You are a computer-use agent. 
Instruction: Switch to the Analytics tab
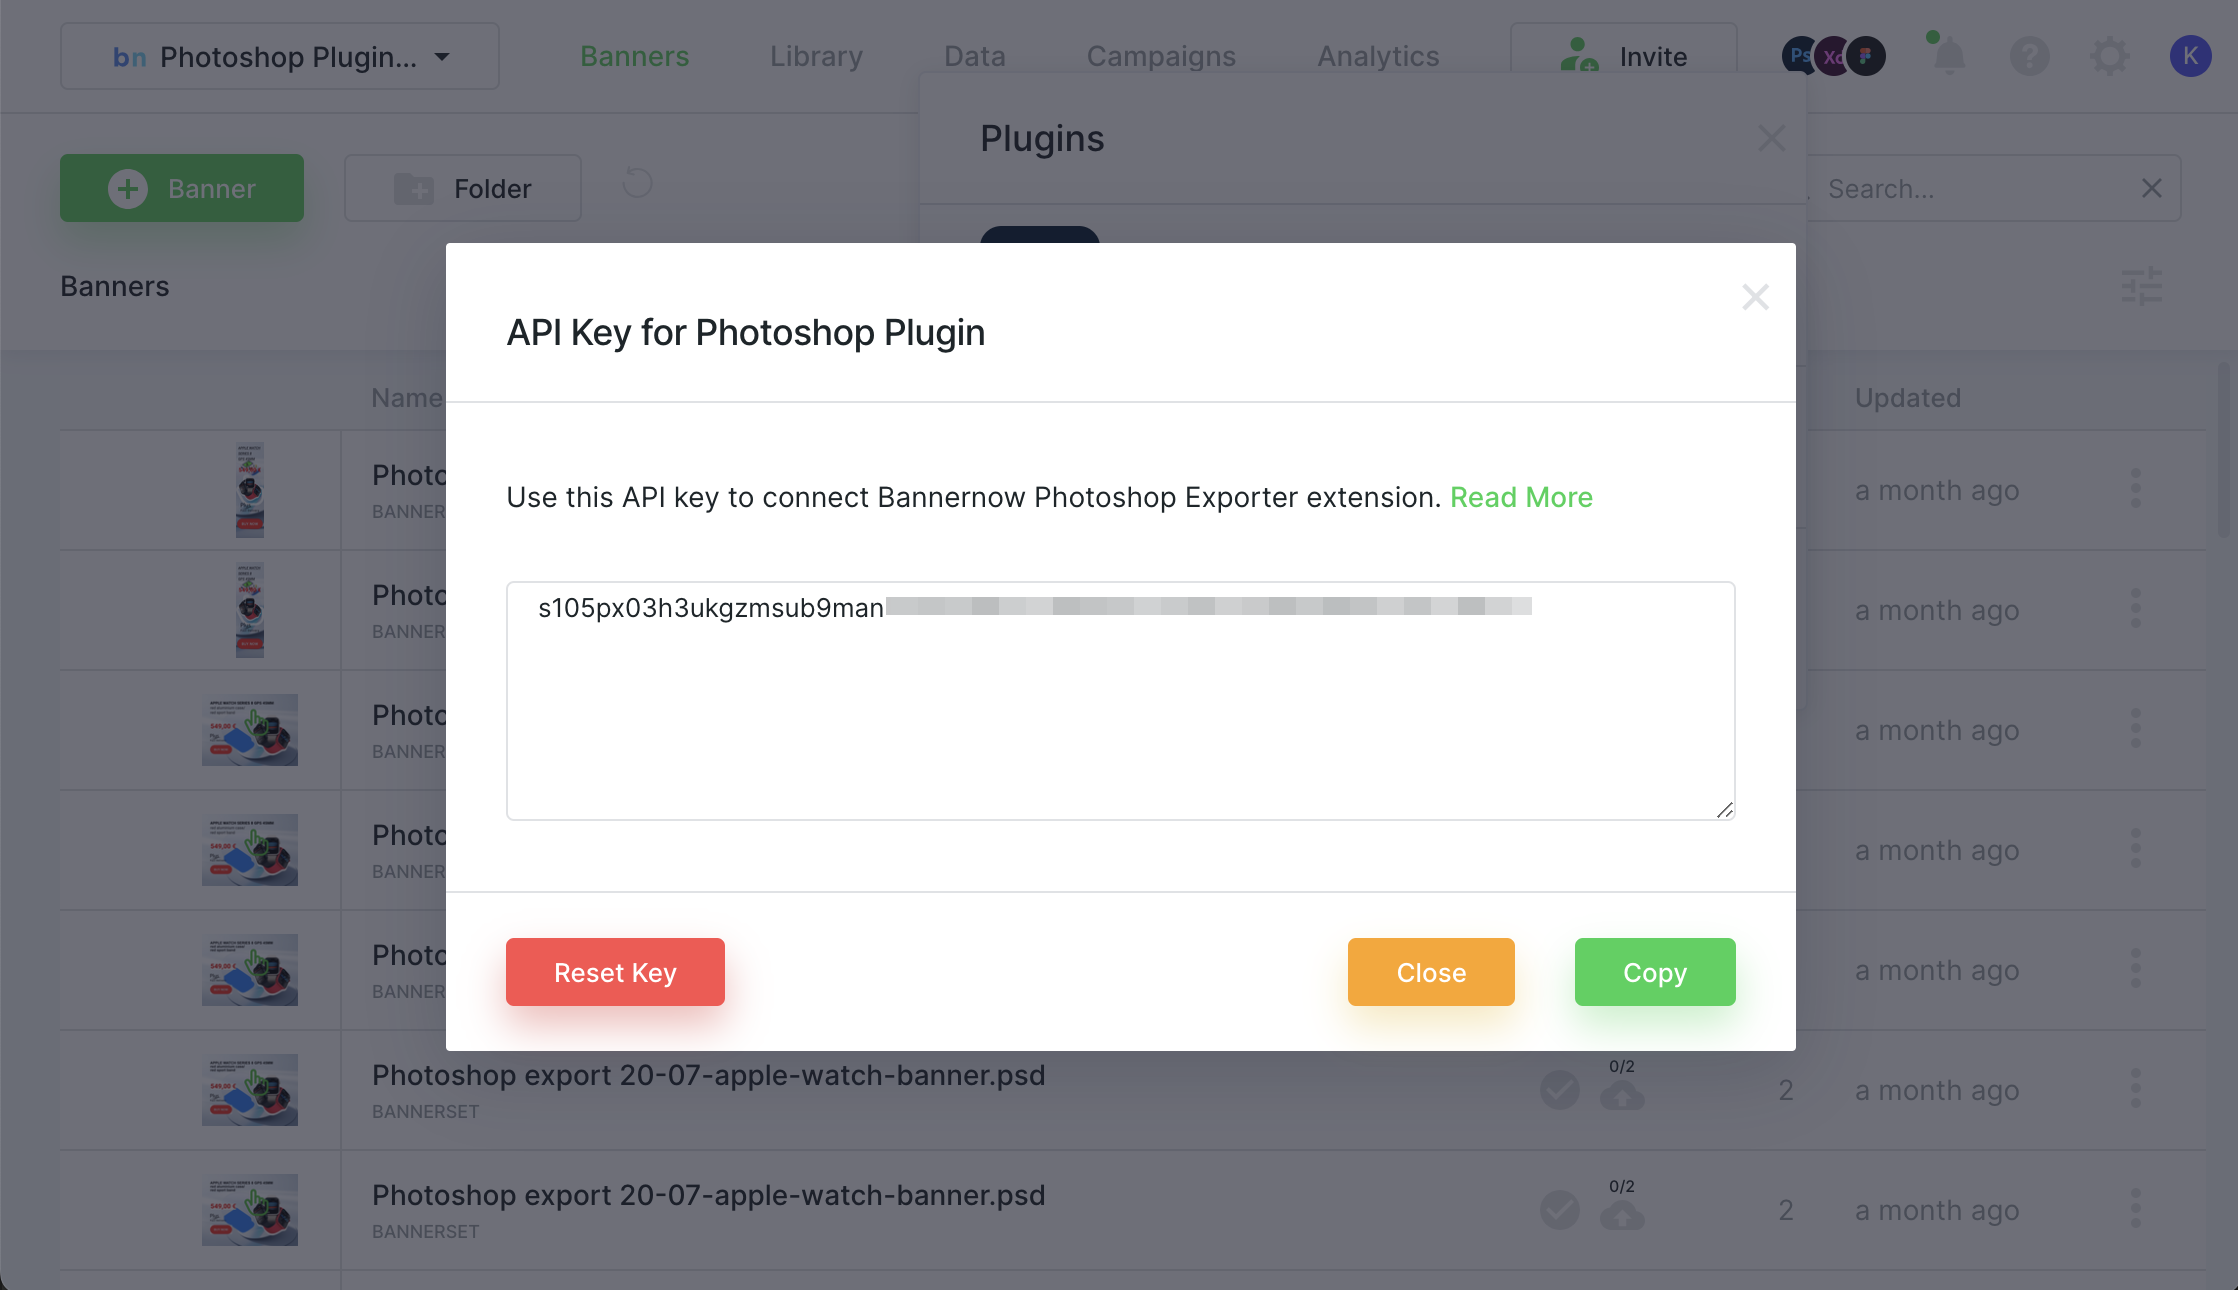1378,56
